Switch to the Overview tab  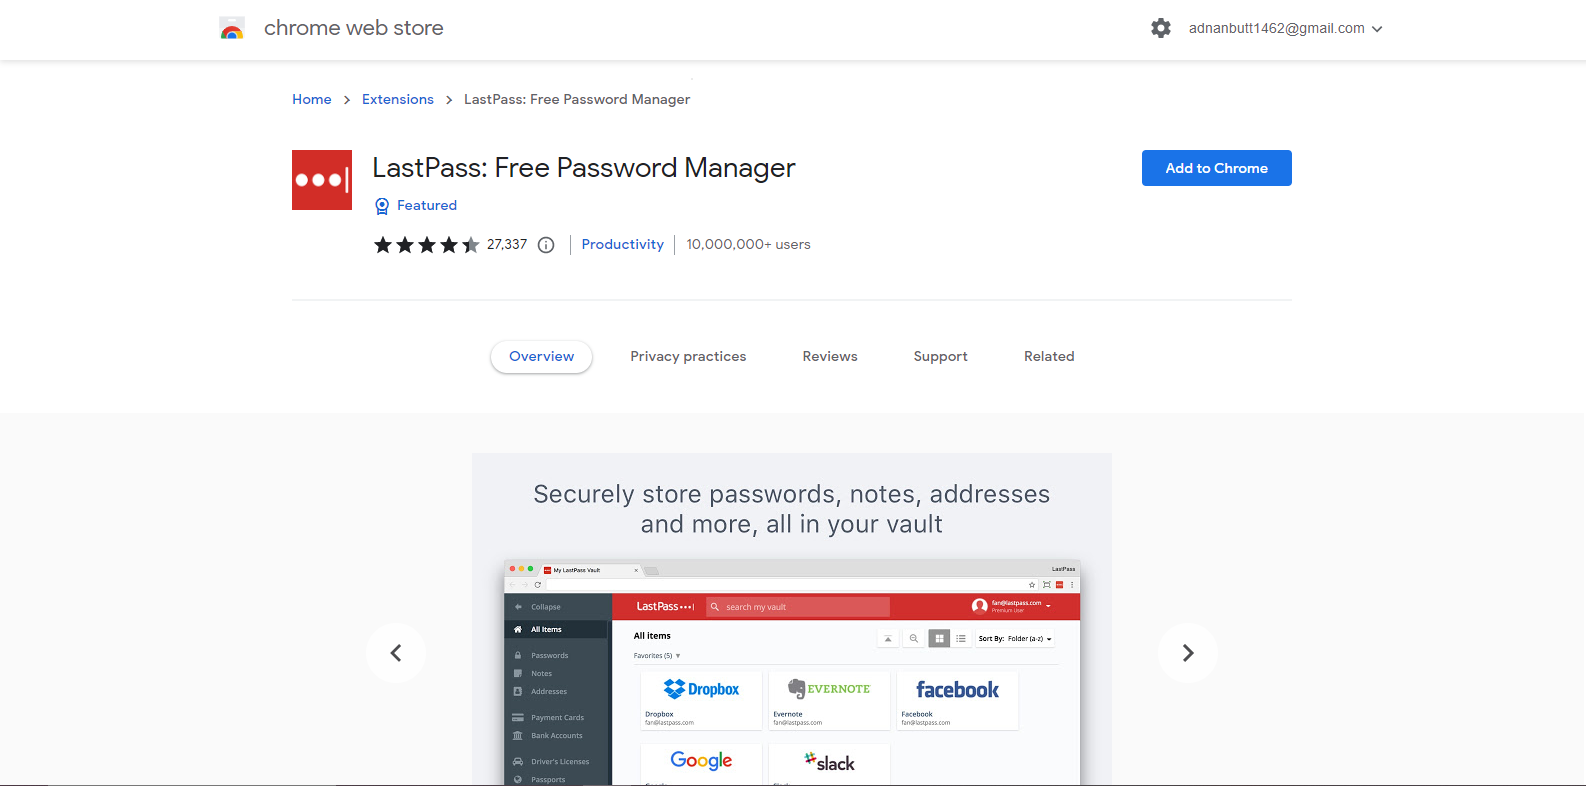point(541,357)
